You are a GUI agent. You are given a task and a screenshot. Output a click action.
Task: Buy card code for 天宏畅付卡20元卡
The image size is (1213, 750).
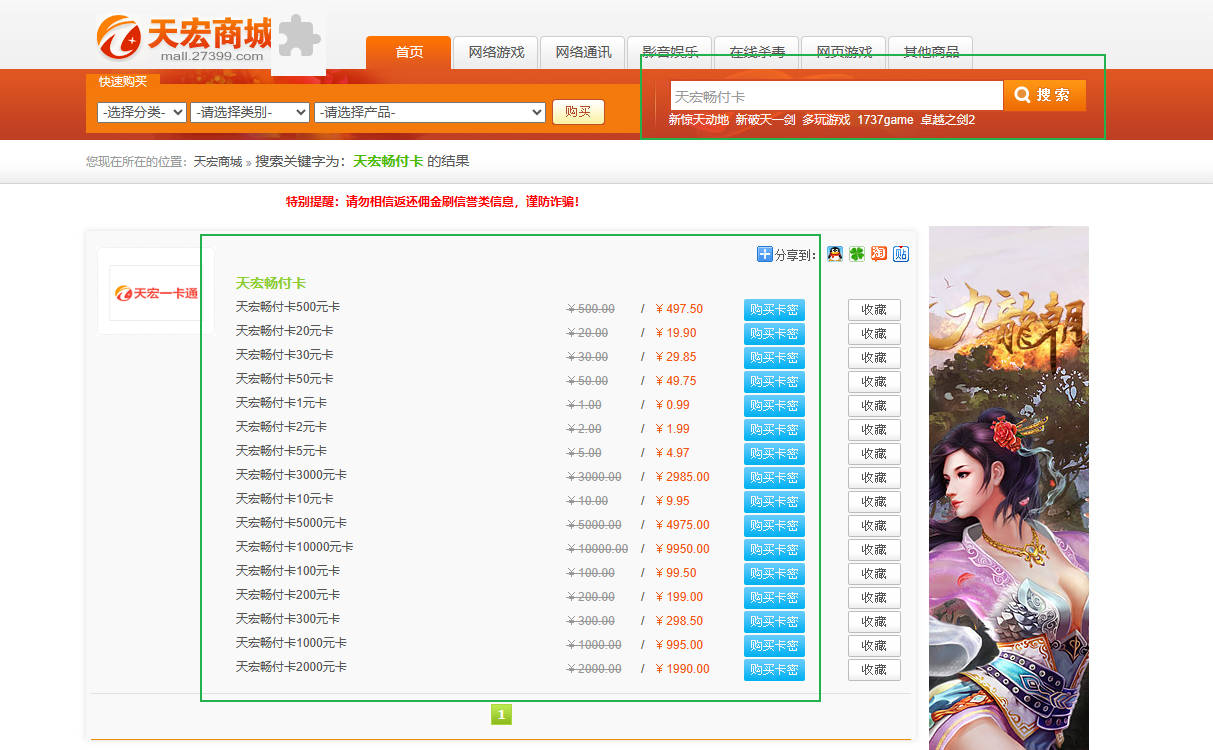[774, 334]
